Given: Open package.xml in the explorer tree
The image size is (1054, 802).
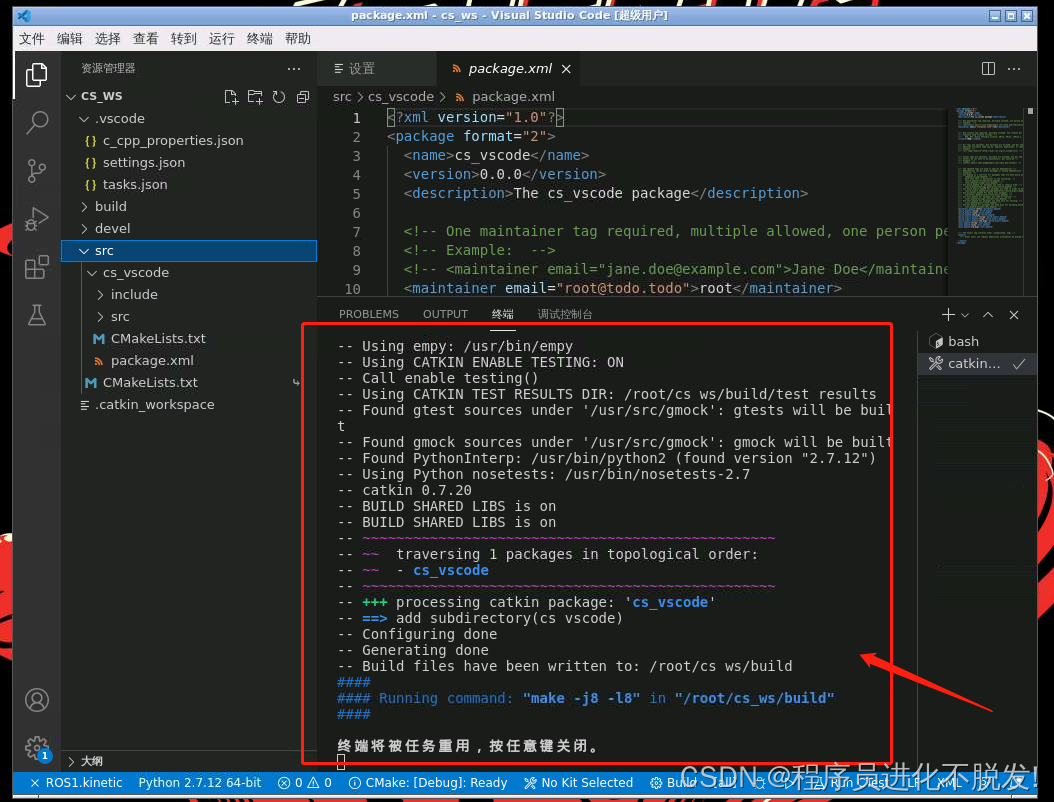Looking at the screenshot, I should coord(189,361).
